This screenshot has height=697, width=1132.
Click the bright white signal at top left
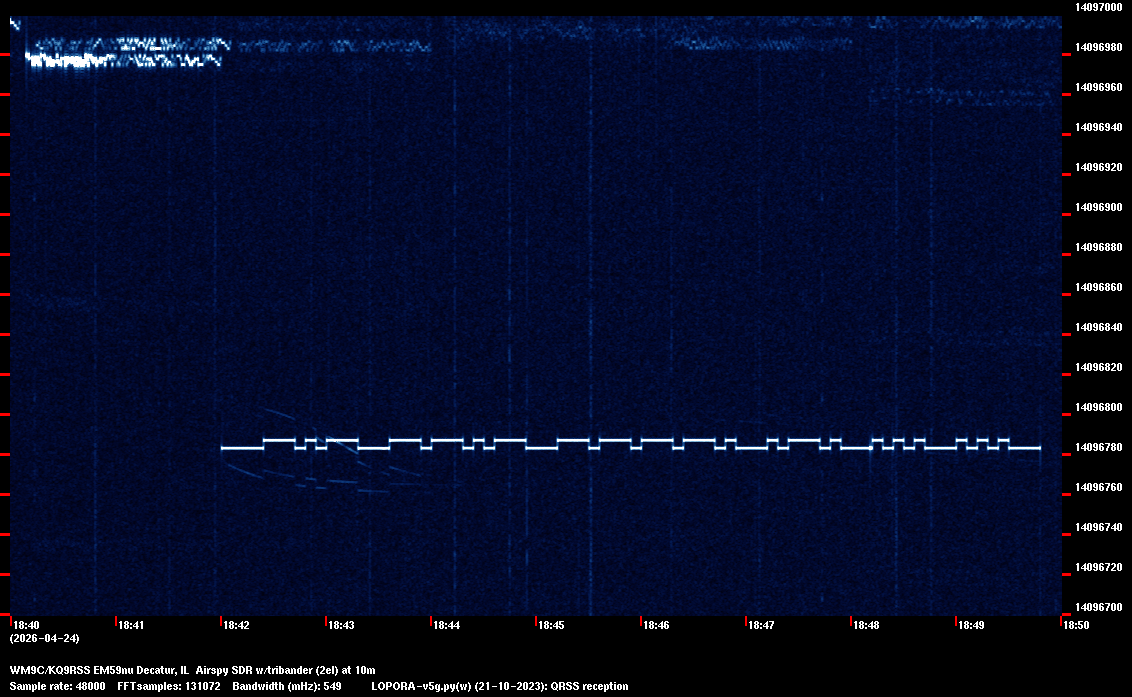70,60
